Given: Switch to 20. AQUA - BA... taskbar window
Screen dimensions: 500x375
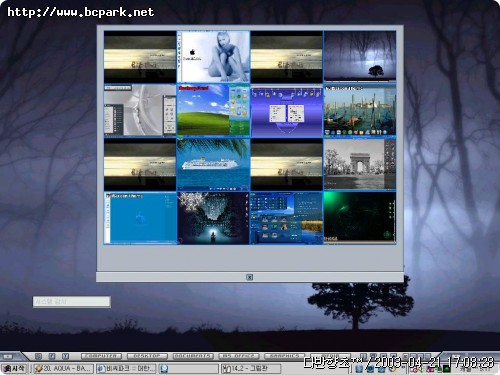Looking at the screenshot, I should pos(63,369).
